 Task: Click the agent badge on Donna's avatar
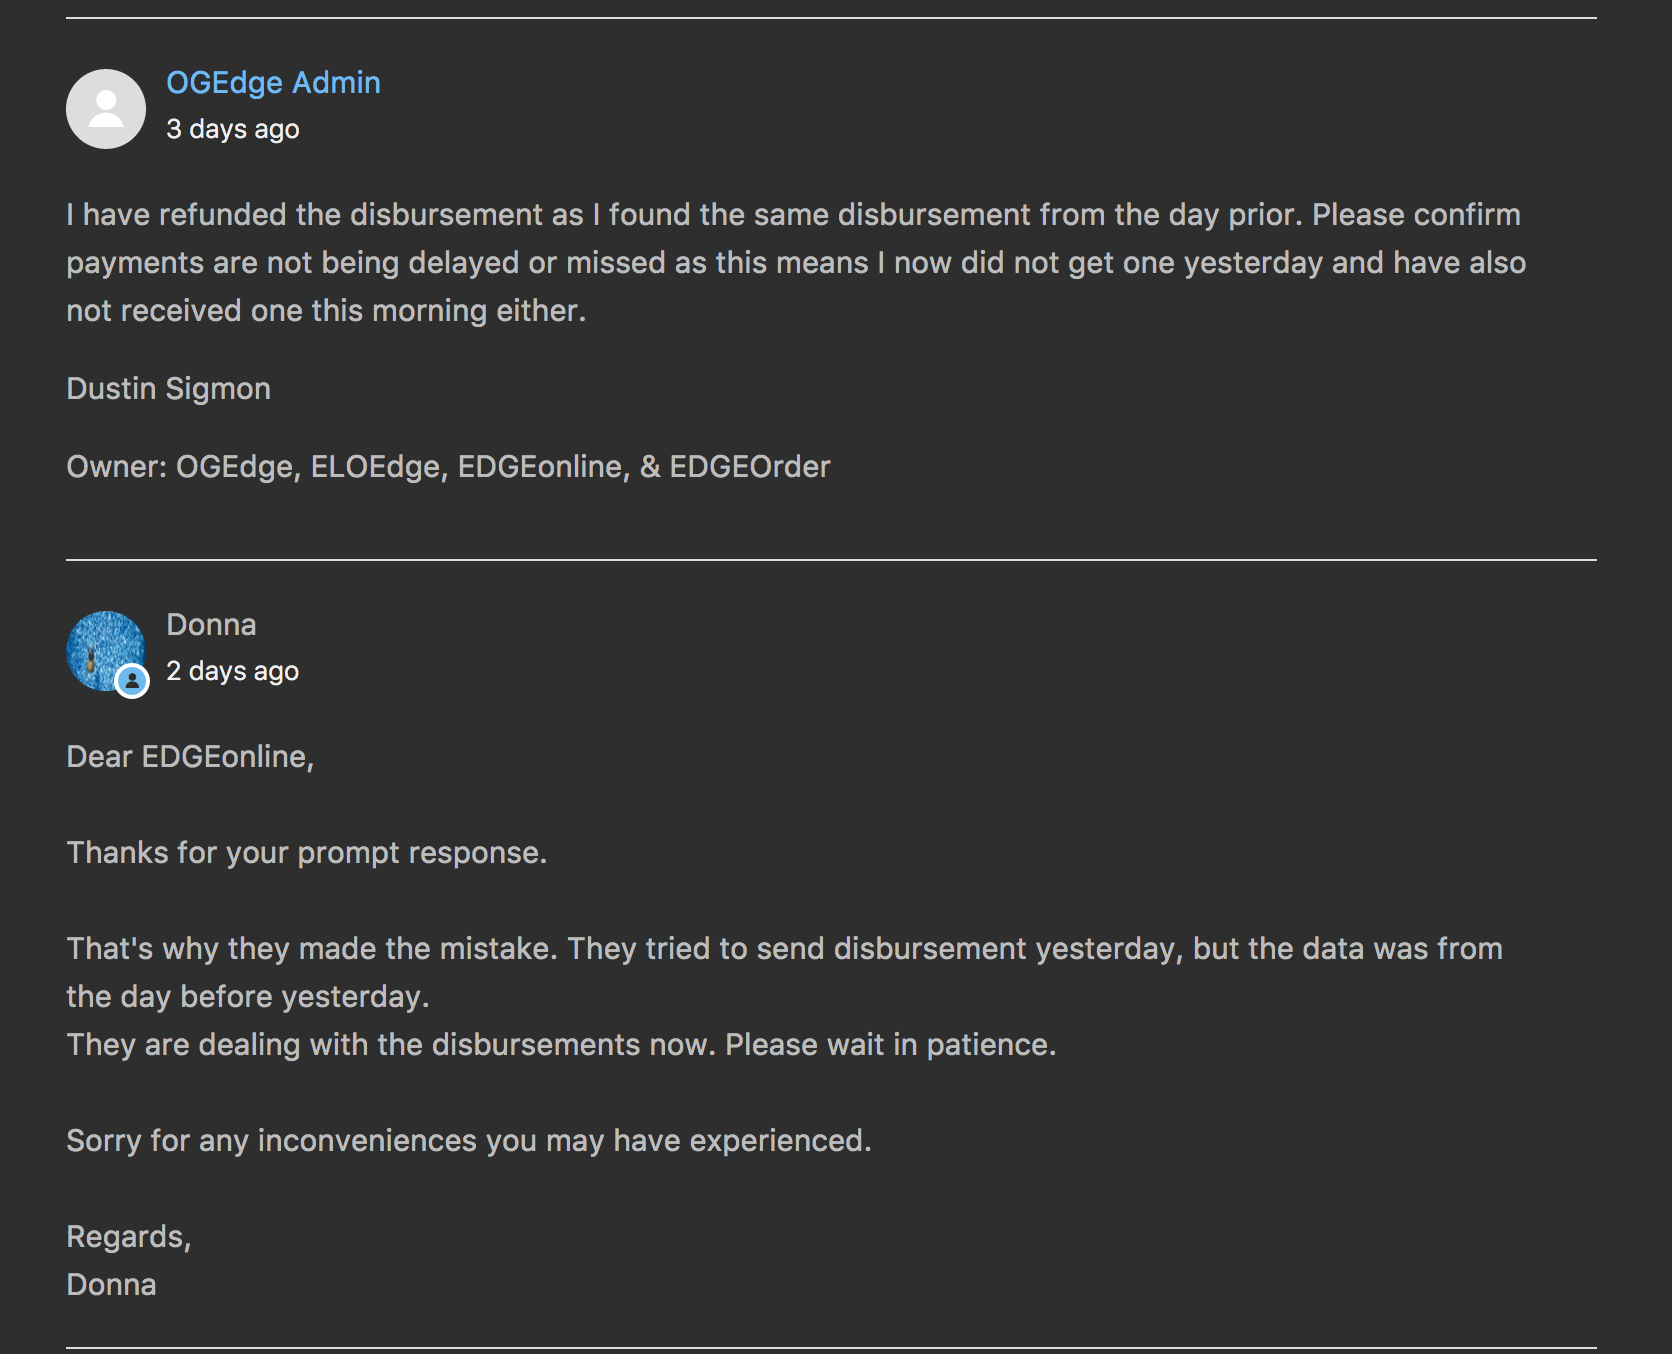tap(132, 681)
